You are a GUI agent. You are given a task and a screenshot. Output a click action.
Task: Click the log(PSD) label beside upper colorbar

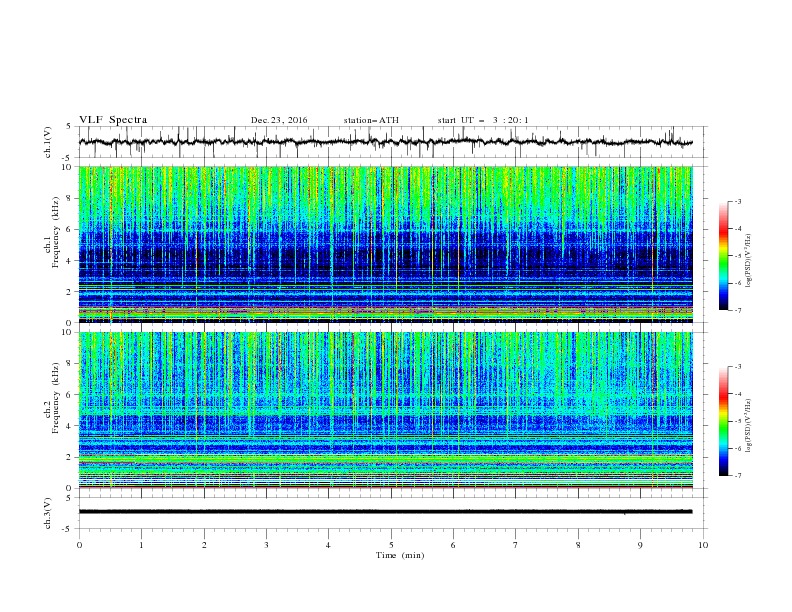pyautogui.click(x=749, y=261)
